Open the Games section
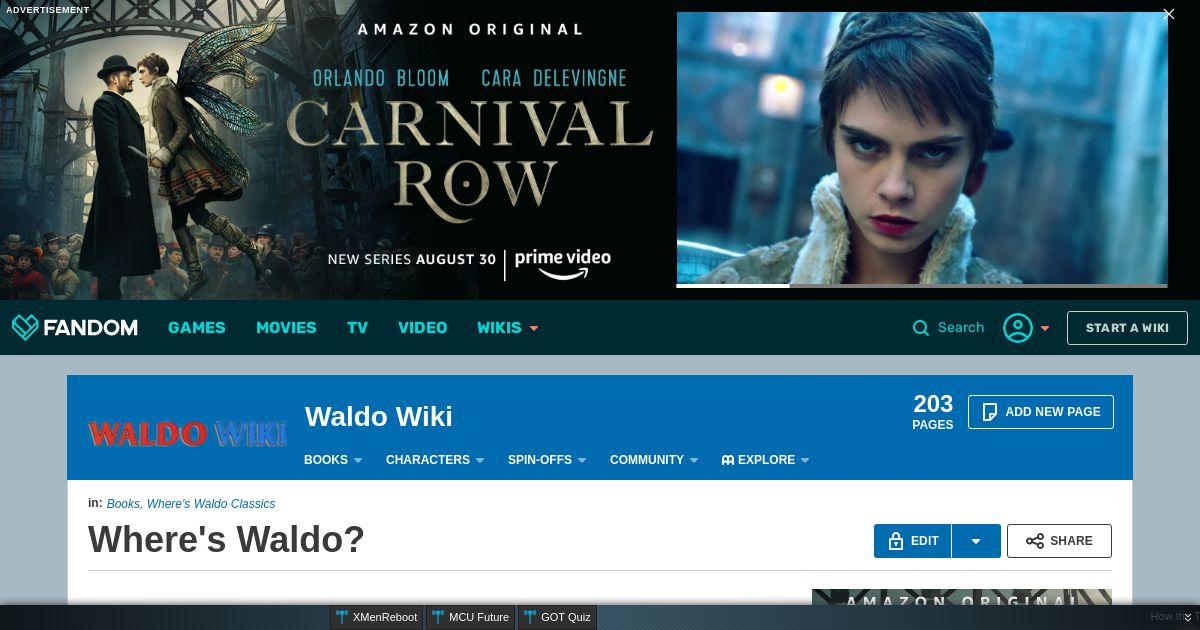This screenshot has height=630, width=1200. [197, 328]
